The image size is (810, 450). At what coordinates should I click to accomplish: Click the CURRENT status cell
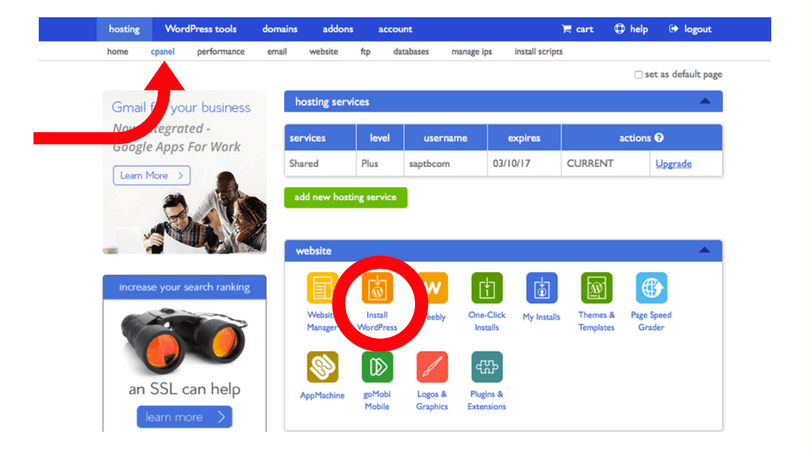[x=605, y=163]
